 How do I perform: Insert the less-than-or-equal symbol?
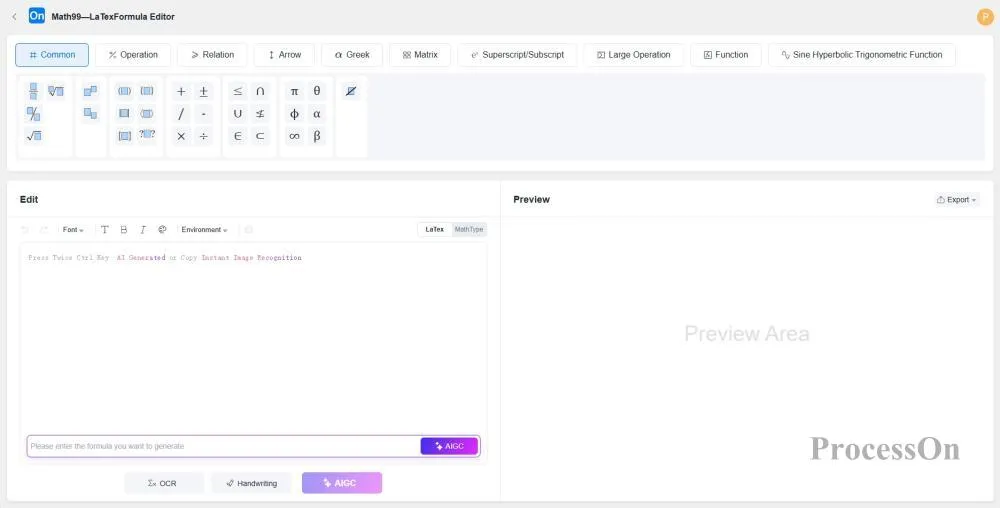[x=237, y=91]
